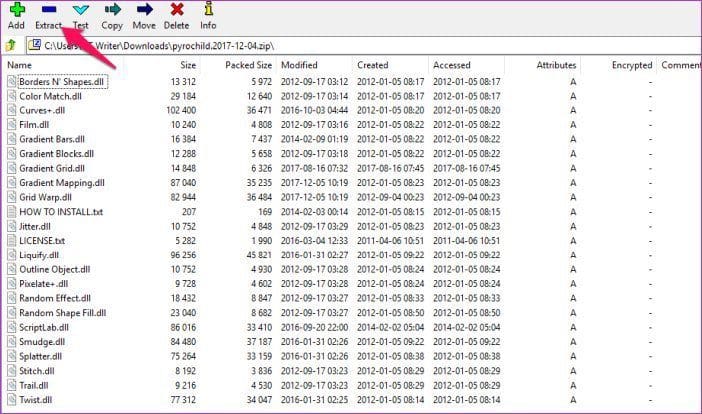Run the Test checkmark tool
The height and width of the screenshot is (414, 702).
click(81, 9)
